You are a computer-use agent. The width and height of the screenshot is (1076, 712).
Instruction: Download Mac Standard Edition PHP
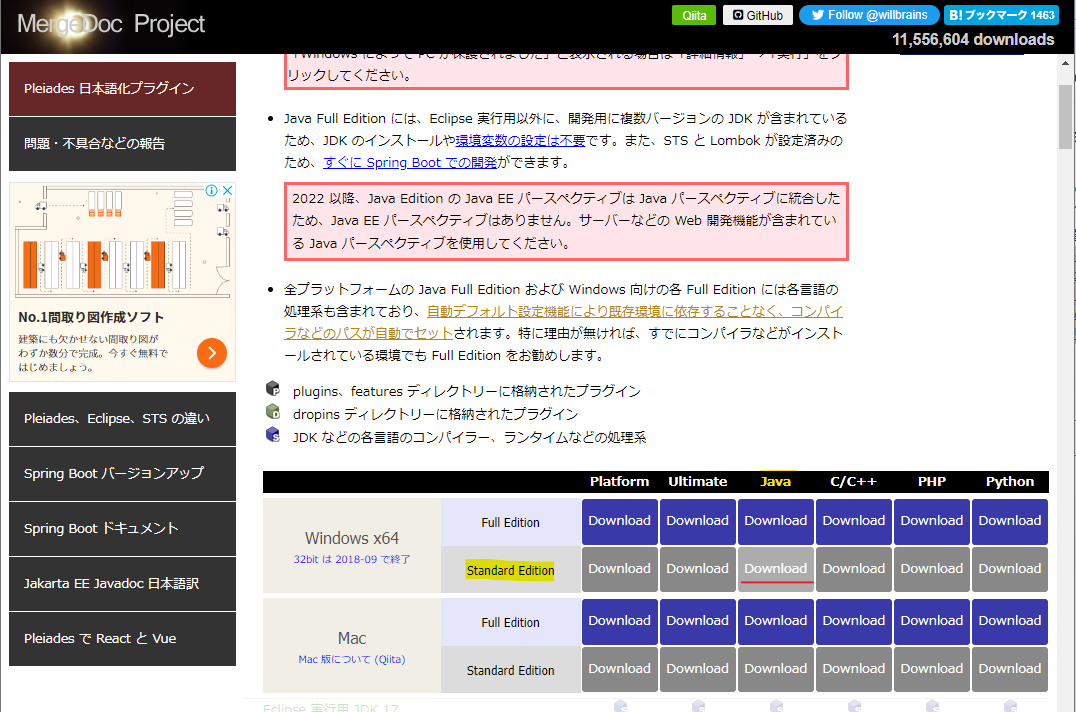point(932,669)
